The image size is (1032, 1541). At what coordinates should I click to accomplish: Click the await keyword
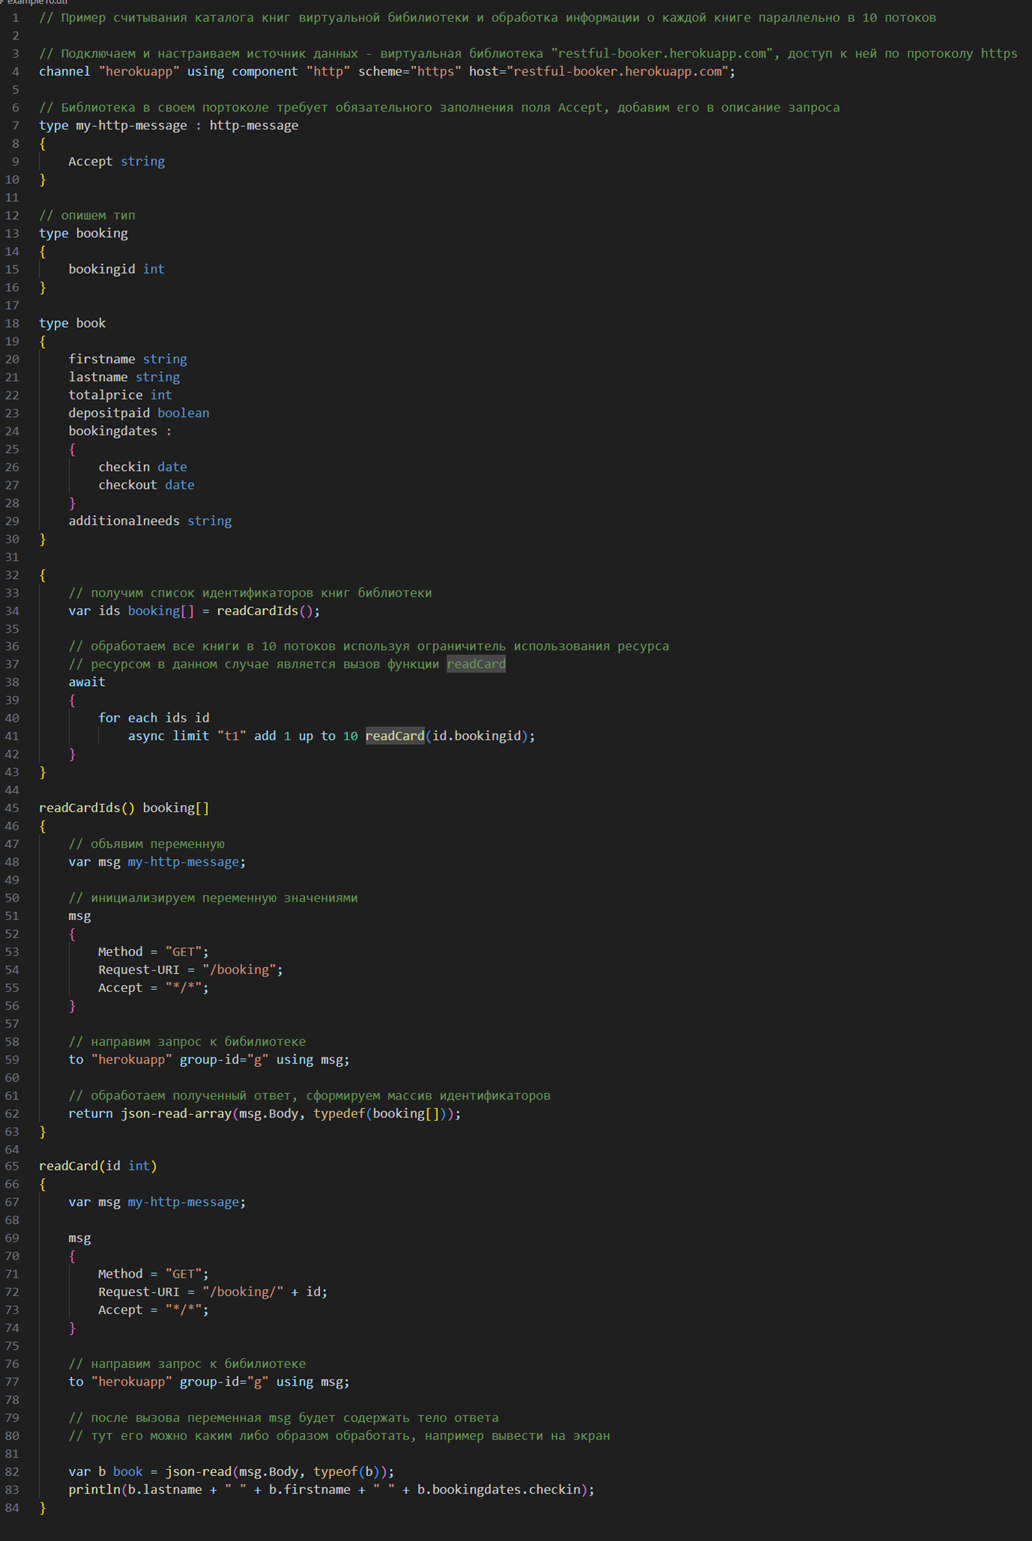[87, 682]
